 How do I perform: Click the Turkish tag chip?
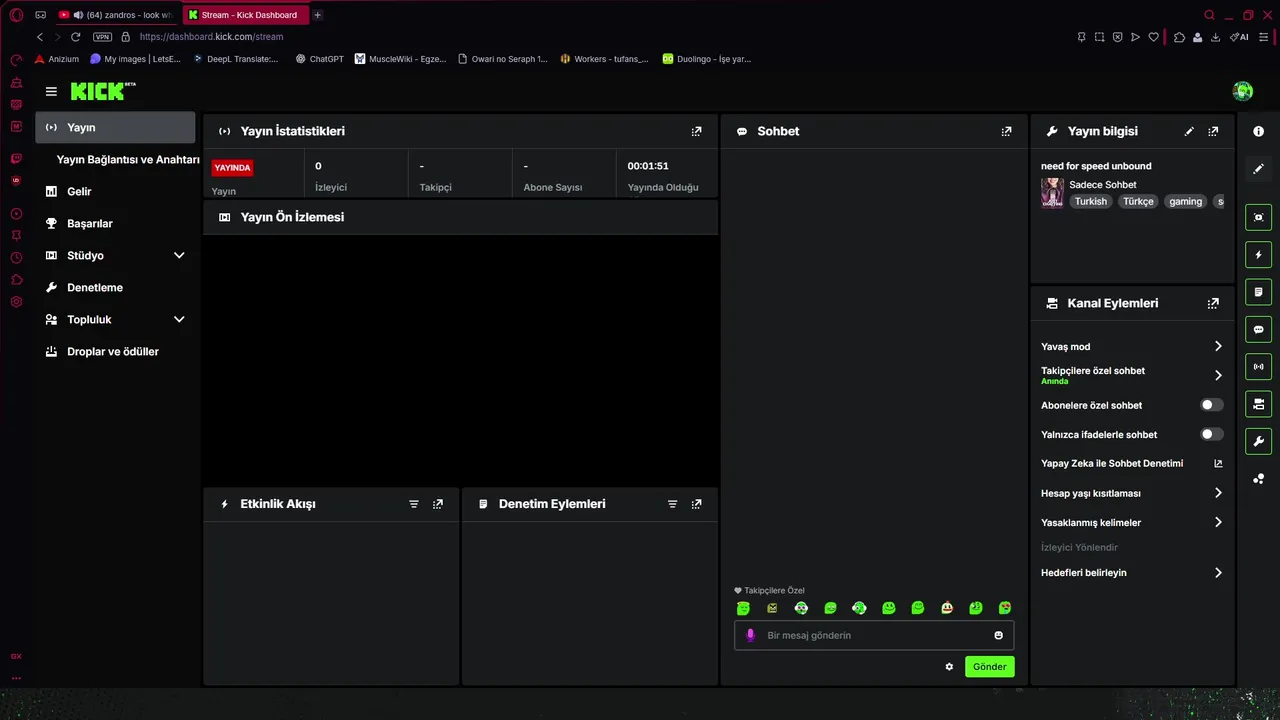[1091, 201]
